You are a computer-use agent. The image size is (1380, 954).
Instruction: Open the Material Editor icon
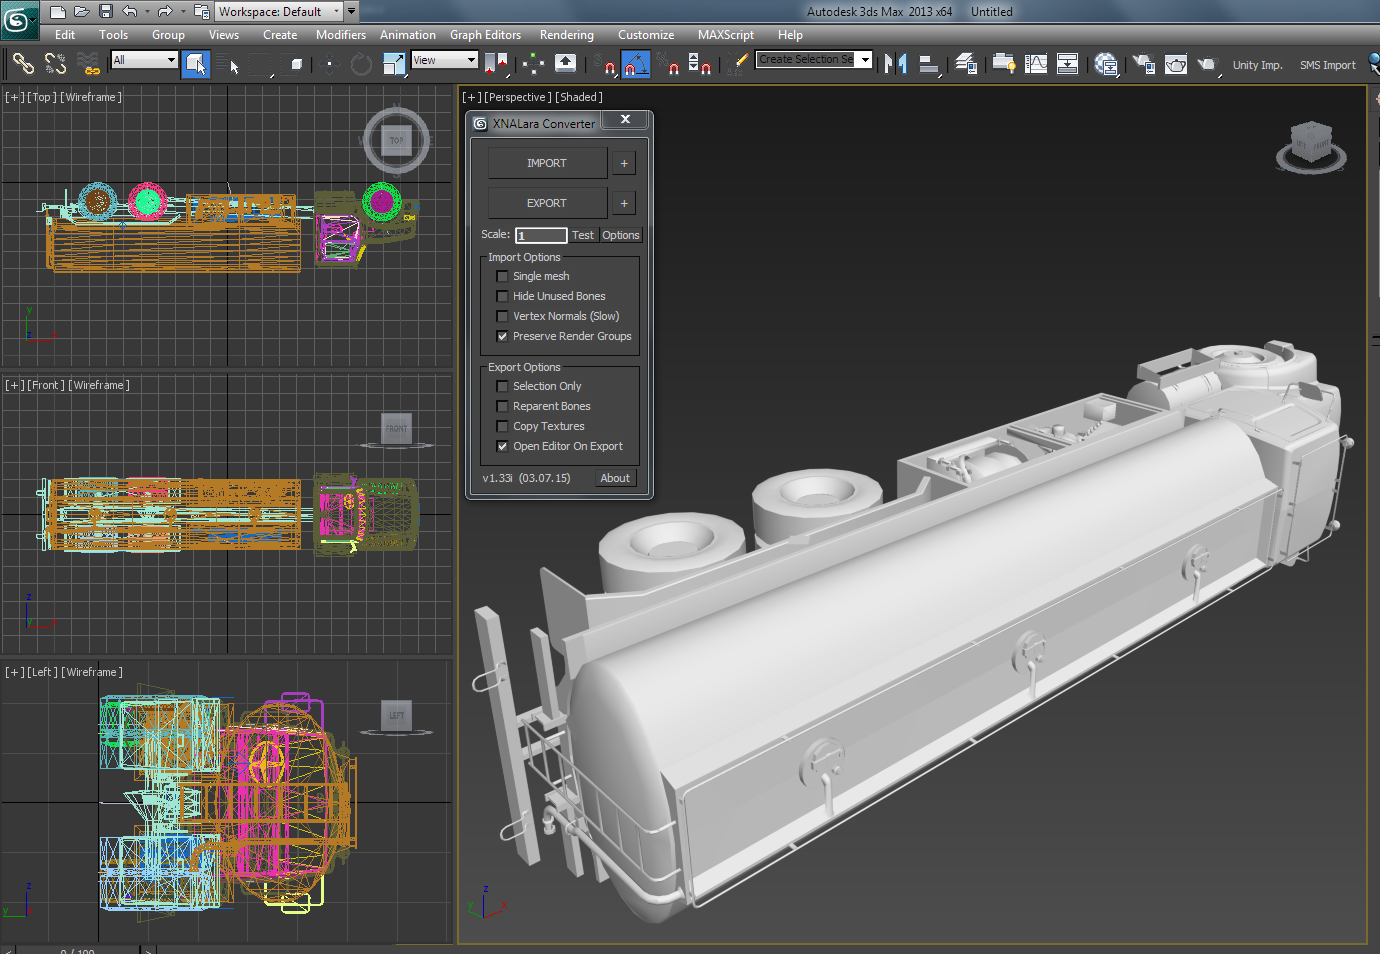click(1106, 64)
